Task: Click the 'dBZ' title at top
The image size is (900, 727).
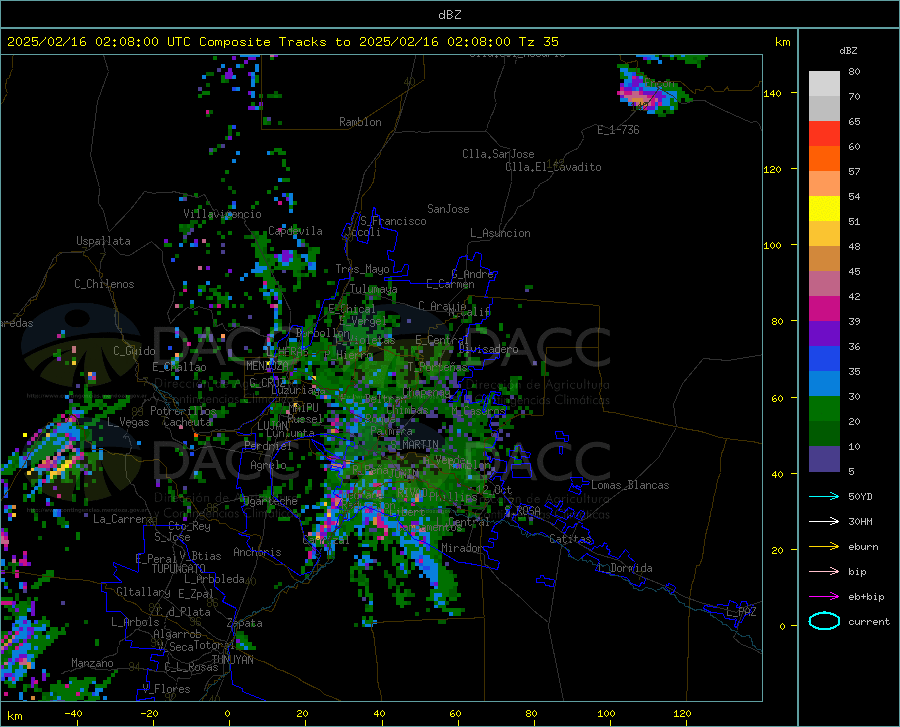Action: pos(449,15)
